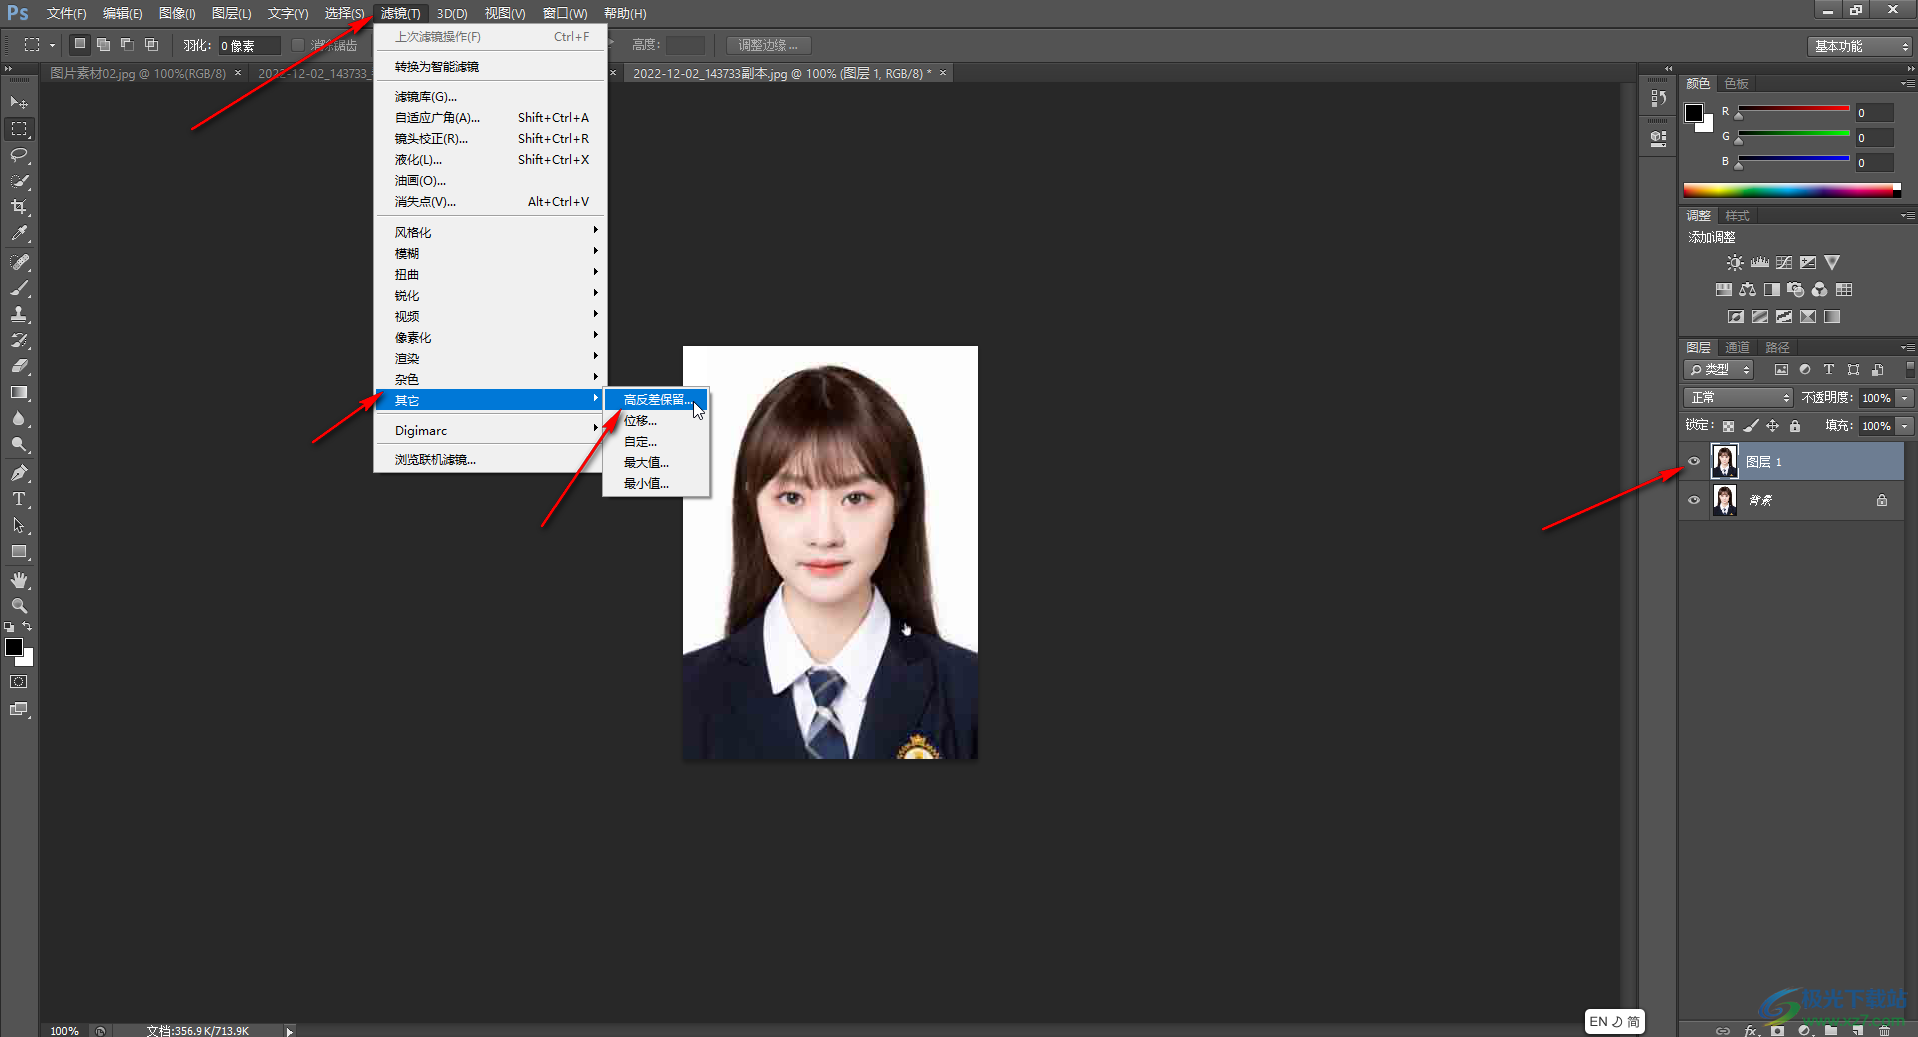1918x1037 pixels.
Task: Select the Dodge tool
Action: tap(19, 444)
